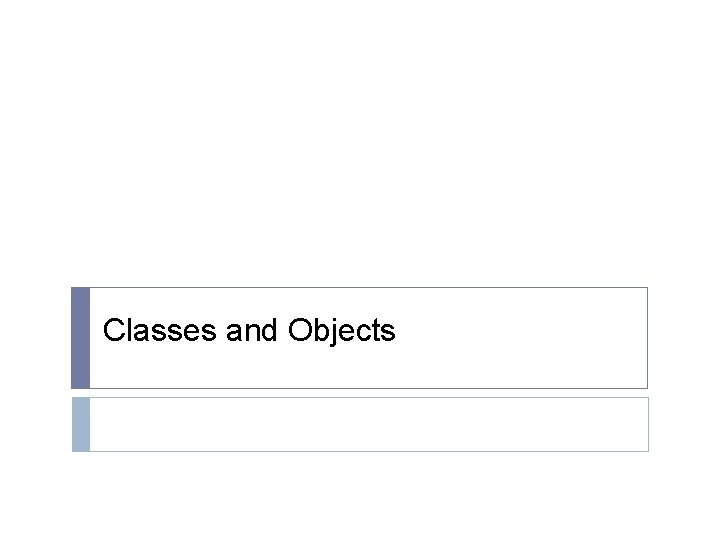
Task: Click blank white slide area above title box
Action: point(360,150)
